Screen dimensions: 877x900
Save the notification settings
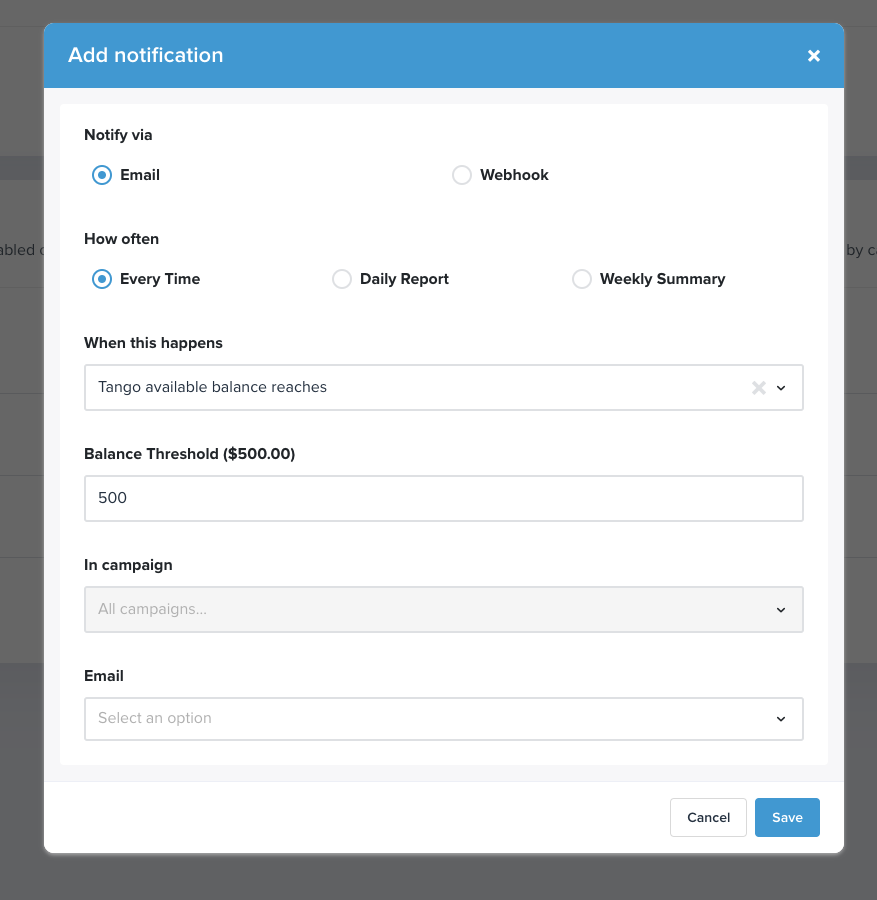787,817
